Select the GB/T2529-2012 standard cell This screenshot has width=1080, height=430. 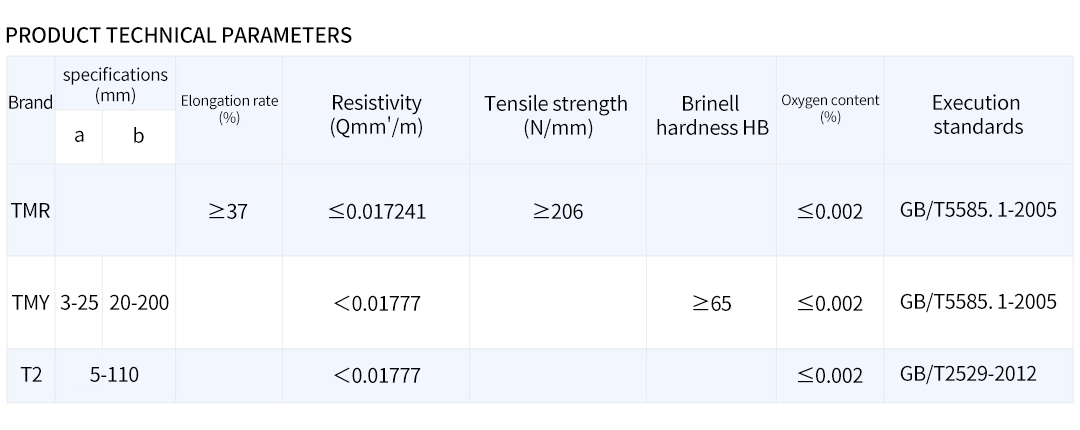click(968, 374)
